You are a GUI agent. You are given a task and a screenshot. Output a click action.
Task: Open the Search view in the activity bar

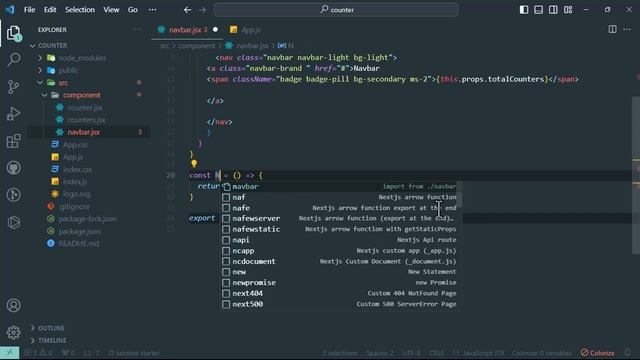(x=13, y=60)
